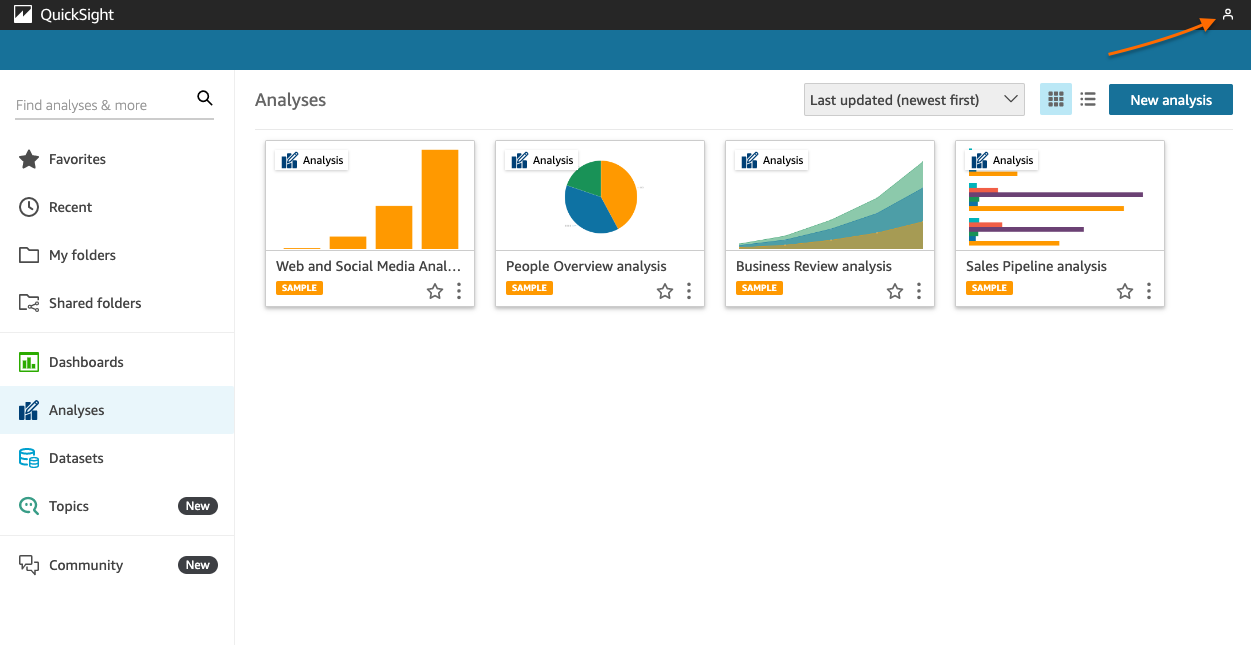Image resolution: width=1251 pixels, height=645 pixels.
Task: Favorite the Business Review analysis star
Action: (895, 291)
